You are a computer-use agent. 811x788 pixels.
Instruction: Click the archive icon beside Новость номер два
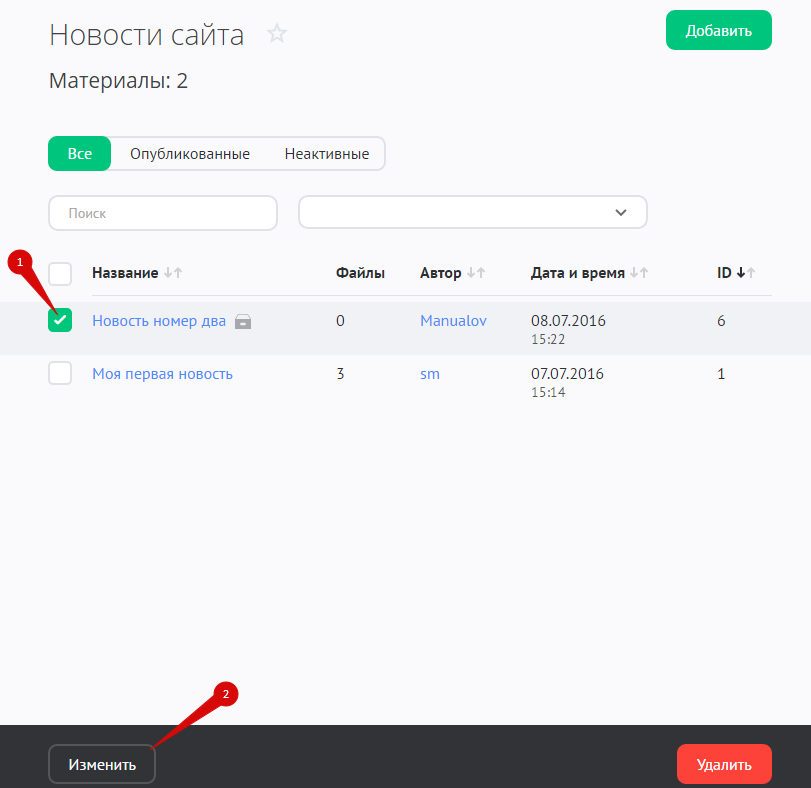(243, 322)
